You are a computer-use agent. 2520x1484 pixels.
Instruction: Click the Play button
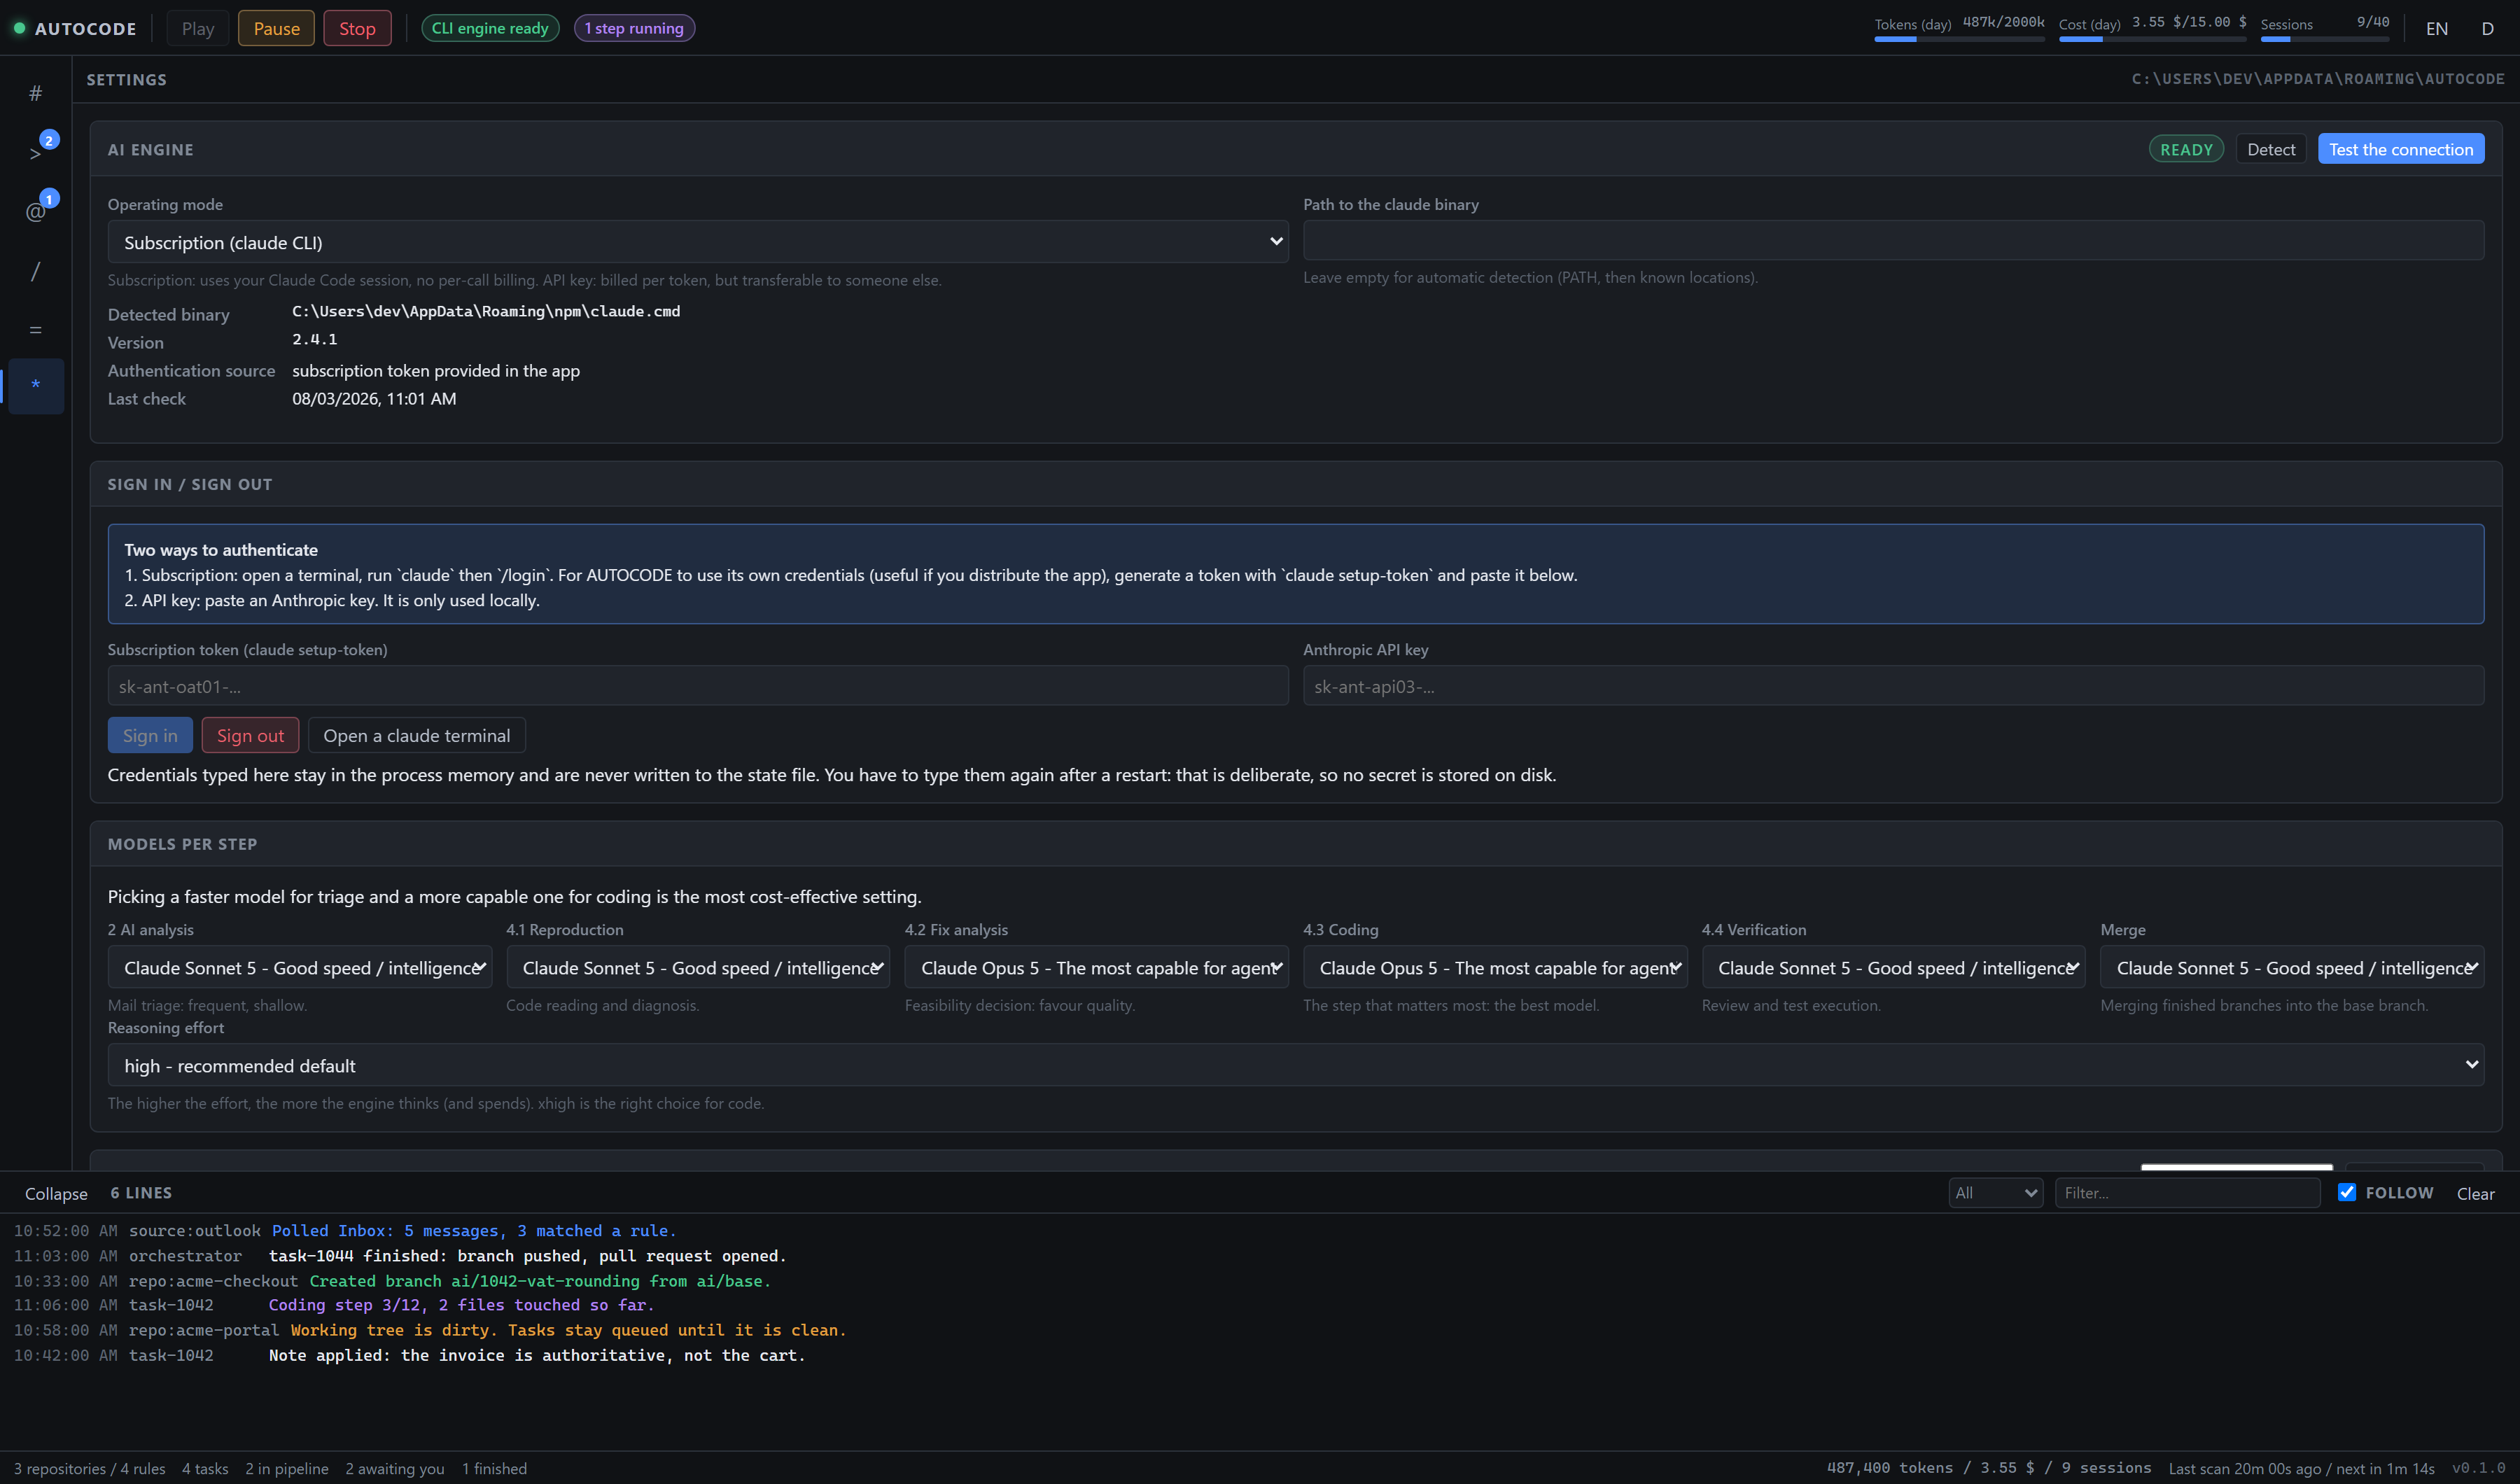click(x=198, y=28)
